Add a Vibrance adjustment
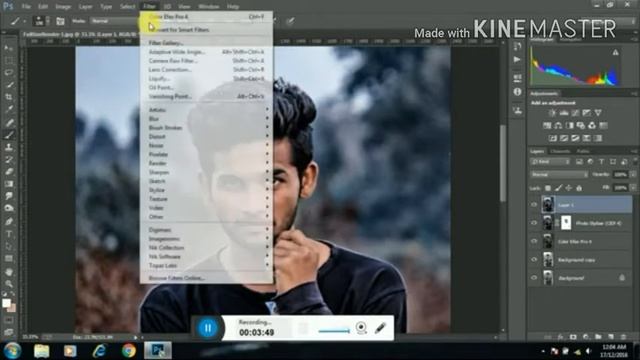Viewport: 640px width, 360px height. point(598,113)
